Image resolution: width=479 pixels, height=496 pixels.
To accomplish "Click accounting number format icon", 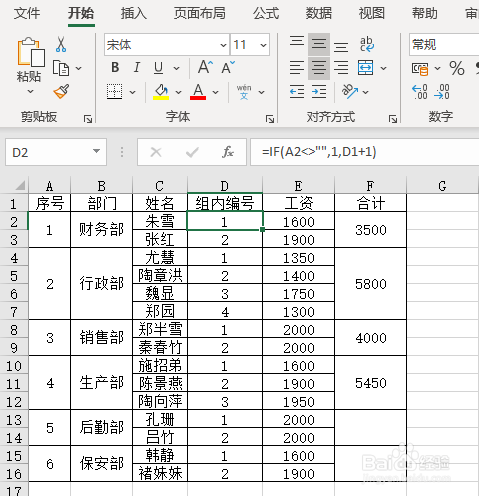I will [420, 69].
